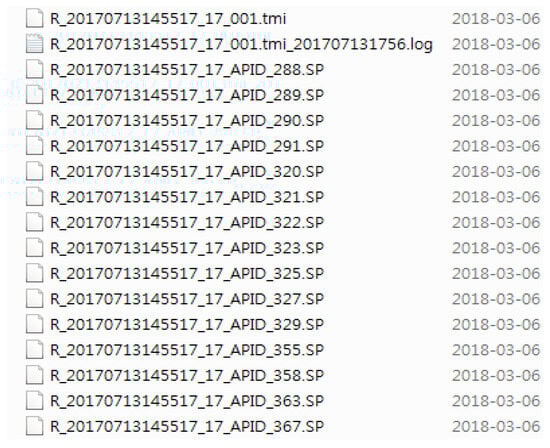Select the 001.tmi_201707131756.log filename
This screenshot has width=550, height=448.
pyautogui.click(x=241, y=44)
